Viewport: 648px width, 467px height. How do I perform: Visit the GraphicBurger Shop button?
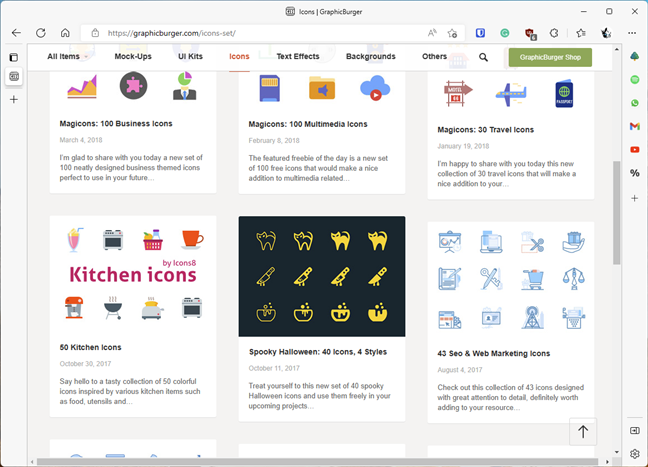pyautogui.click(x=550, y=57)
